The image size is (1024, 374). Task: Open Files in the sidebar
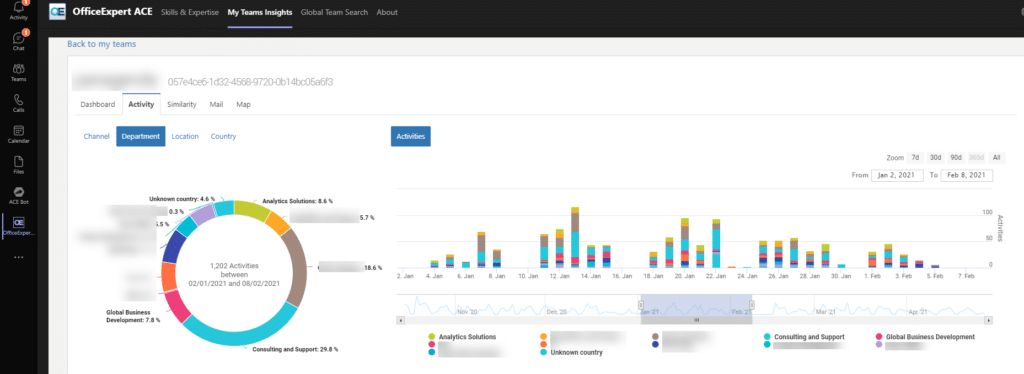pos(18,165)
